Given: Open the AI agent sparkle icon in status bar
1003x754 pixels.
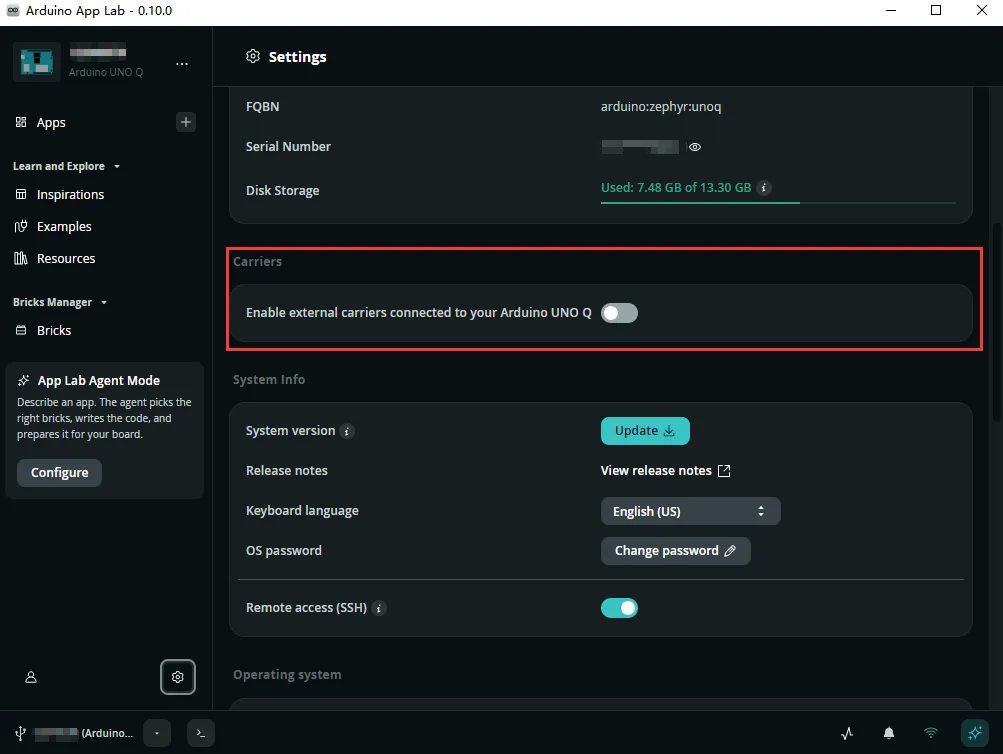Looking at the screenshot, I should (x=975, y=733).
